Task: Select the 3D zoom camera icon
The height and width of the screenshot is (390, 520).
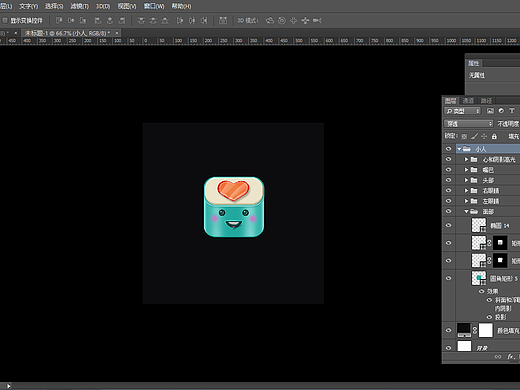Action: (x=317, y=21)
